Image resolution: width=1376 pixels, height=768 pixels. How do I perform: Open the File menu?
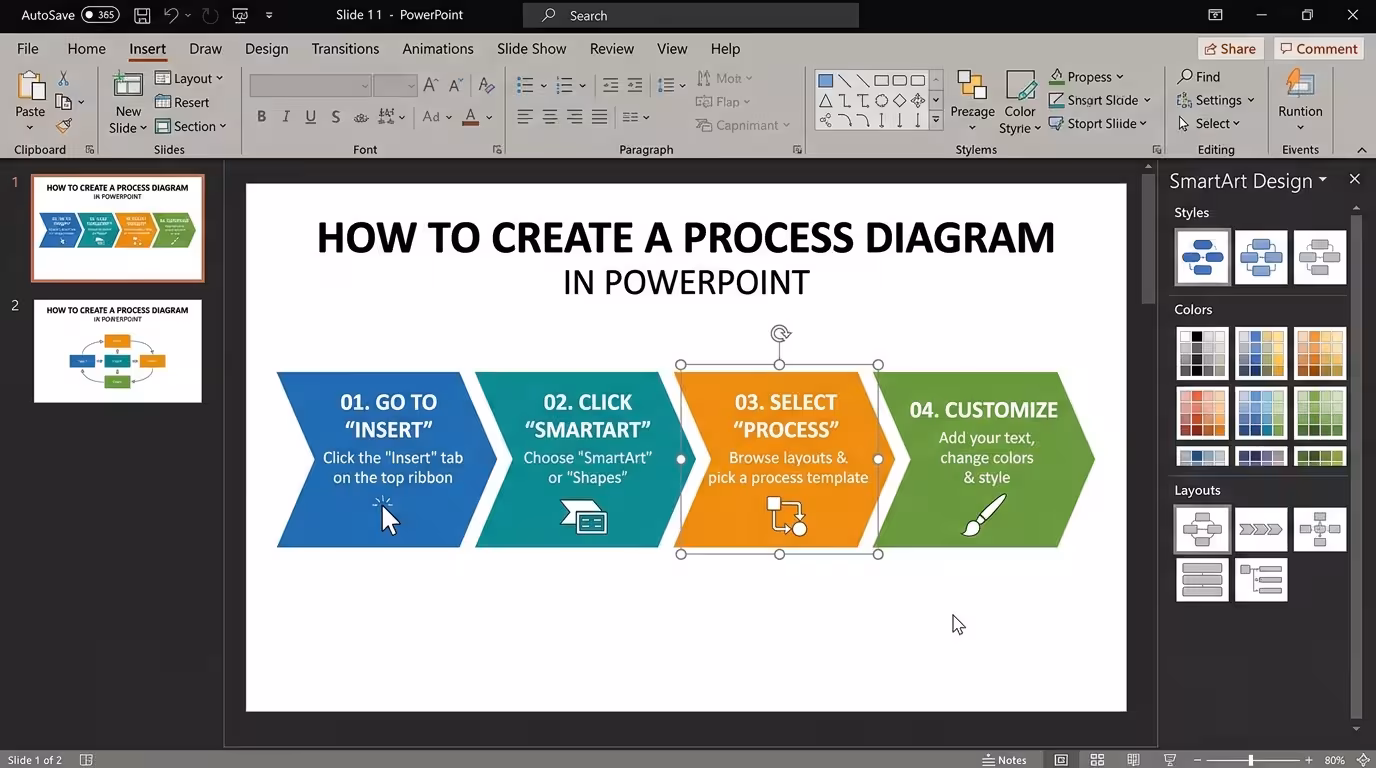(x=28, y=48)
